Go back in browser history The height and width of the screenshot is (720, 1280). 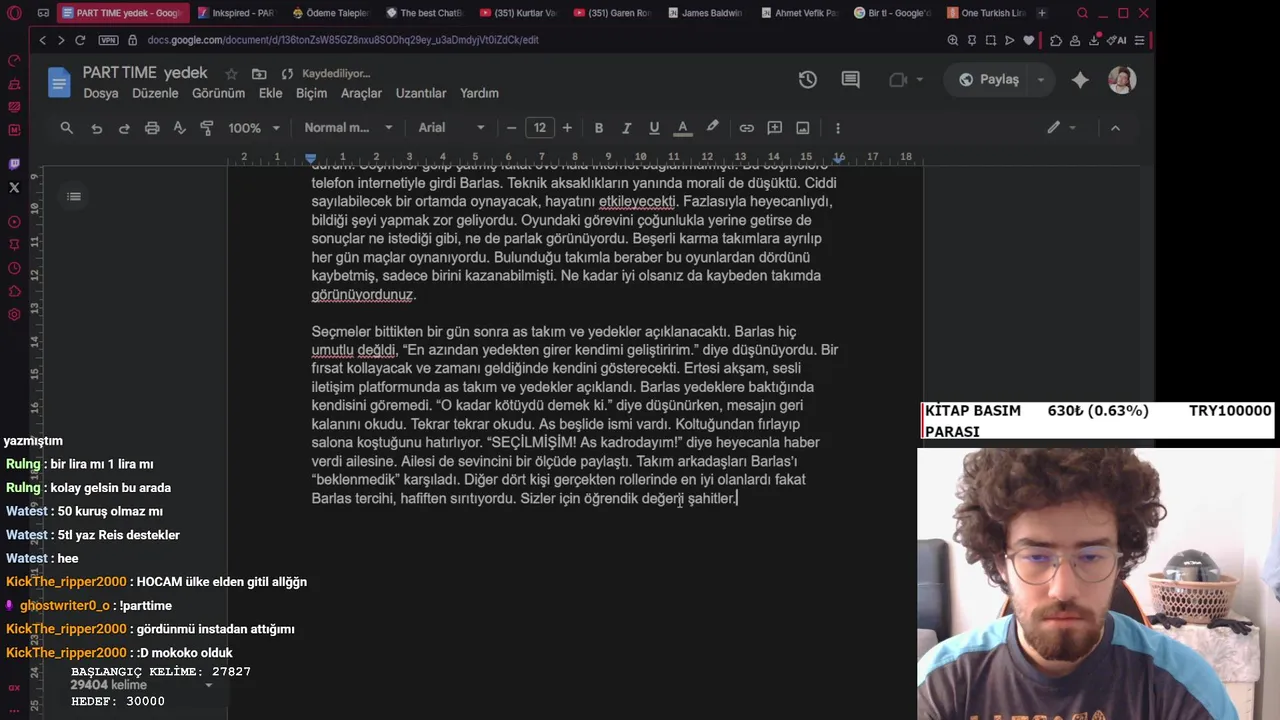coord(42,40)
